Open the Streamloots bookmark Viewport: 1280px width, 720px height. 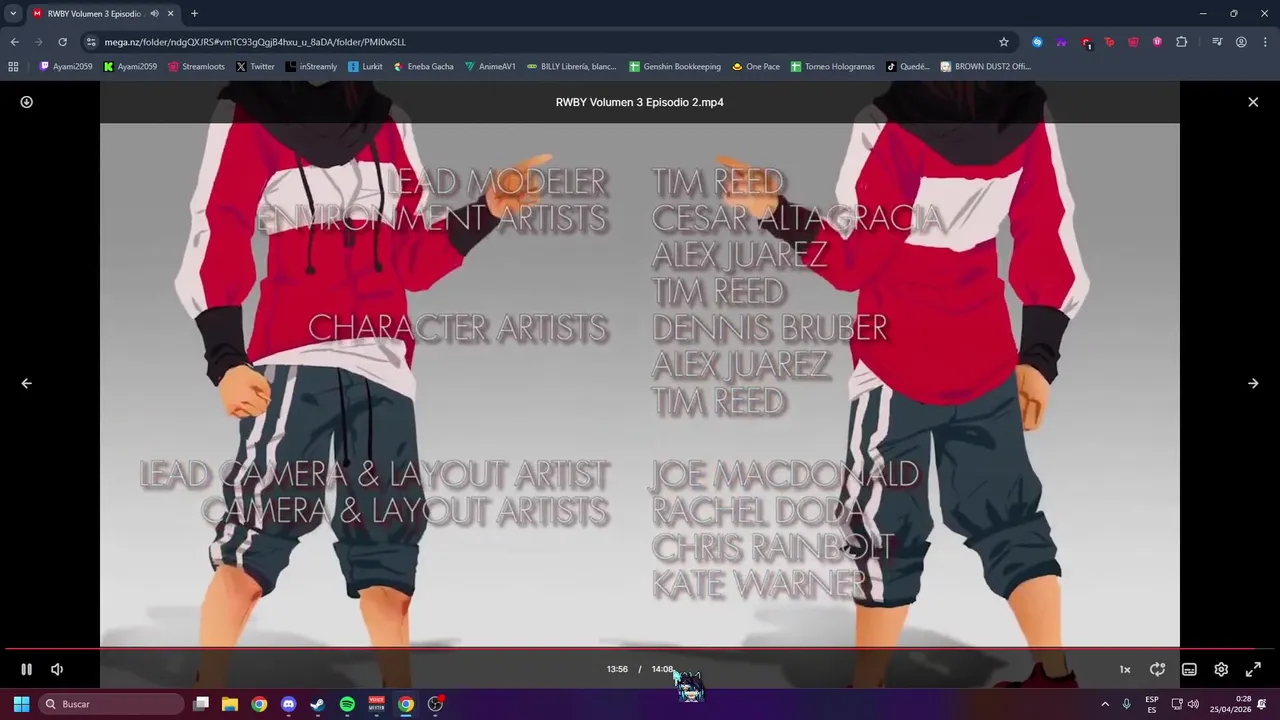(x=196, y=67)
